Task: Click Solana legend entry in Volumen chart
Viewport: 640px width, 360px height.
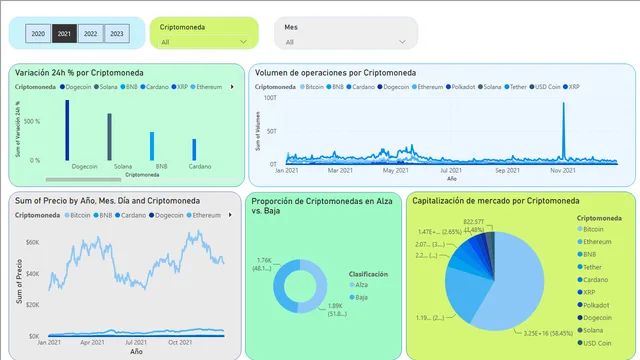Action: tap(489, 87)
